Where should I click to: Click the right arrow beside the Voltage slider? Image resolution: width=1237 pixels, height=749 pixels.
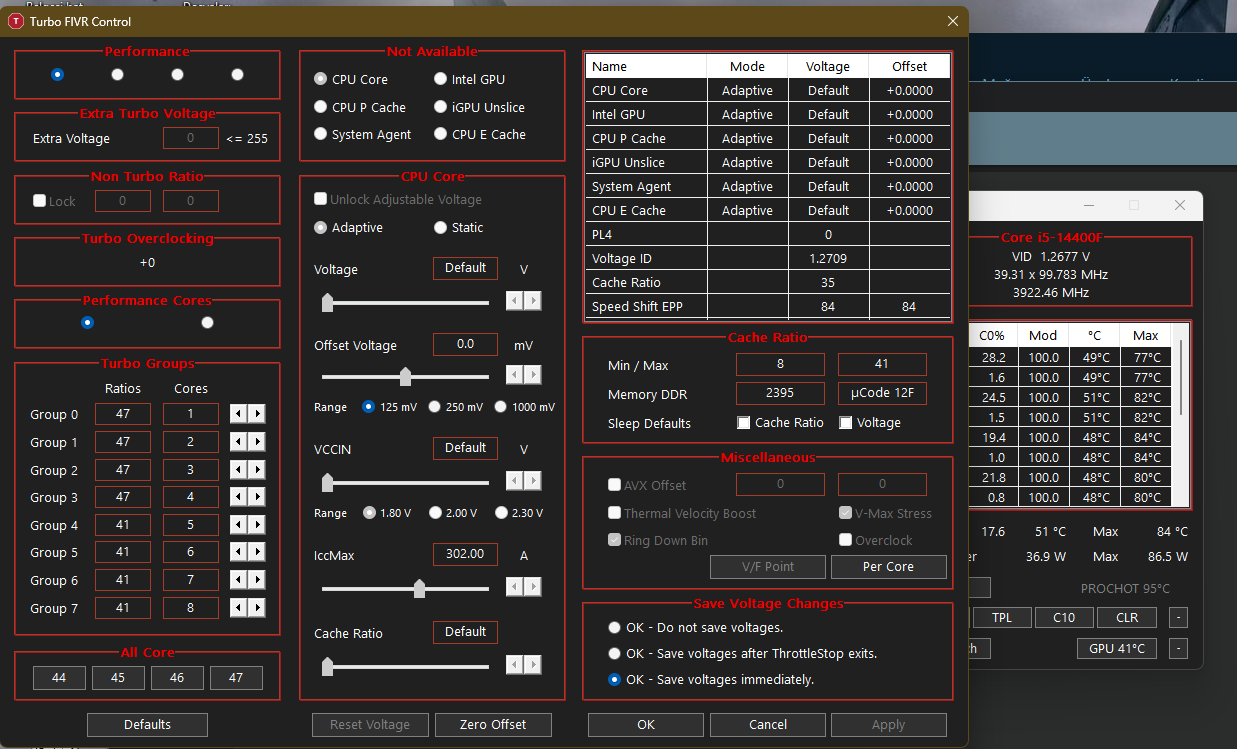point(533,301)
